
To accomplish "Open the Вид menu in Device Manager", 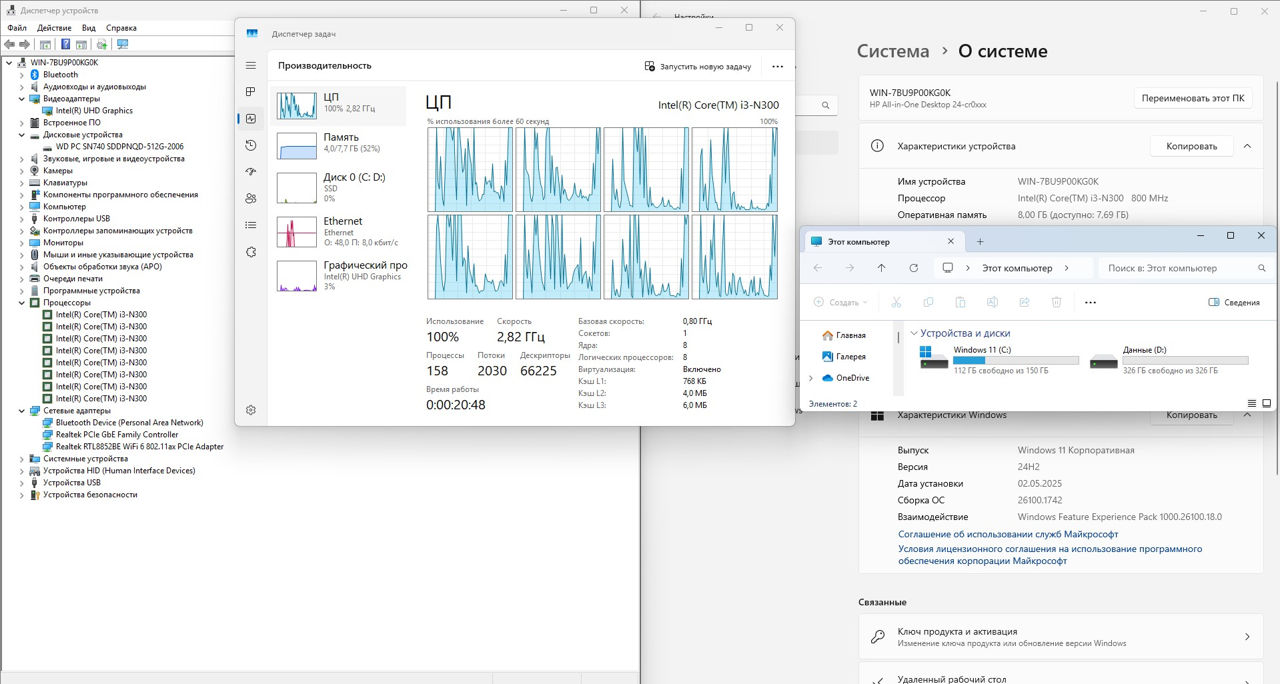I will pos(89,28).
